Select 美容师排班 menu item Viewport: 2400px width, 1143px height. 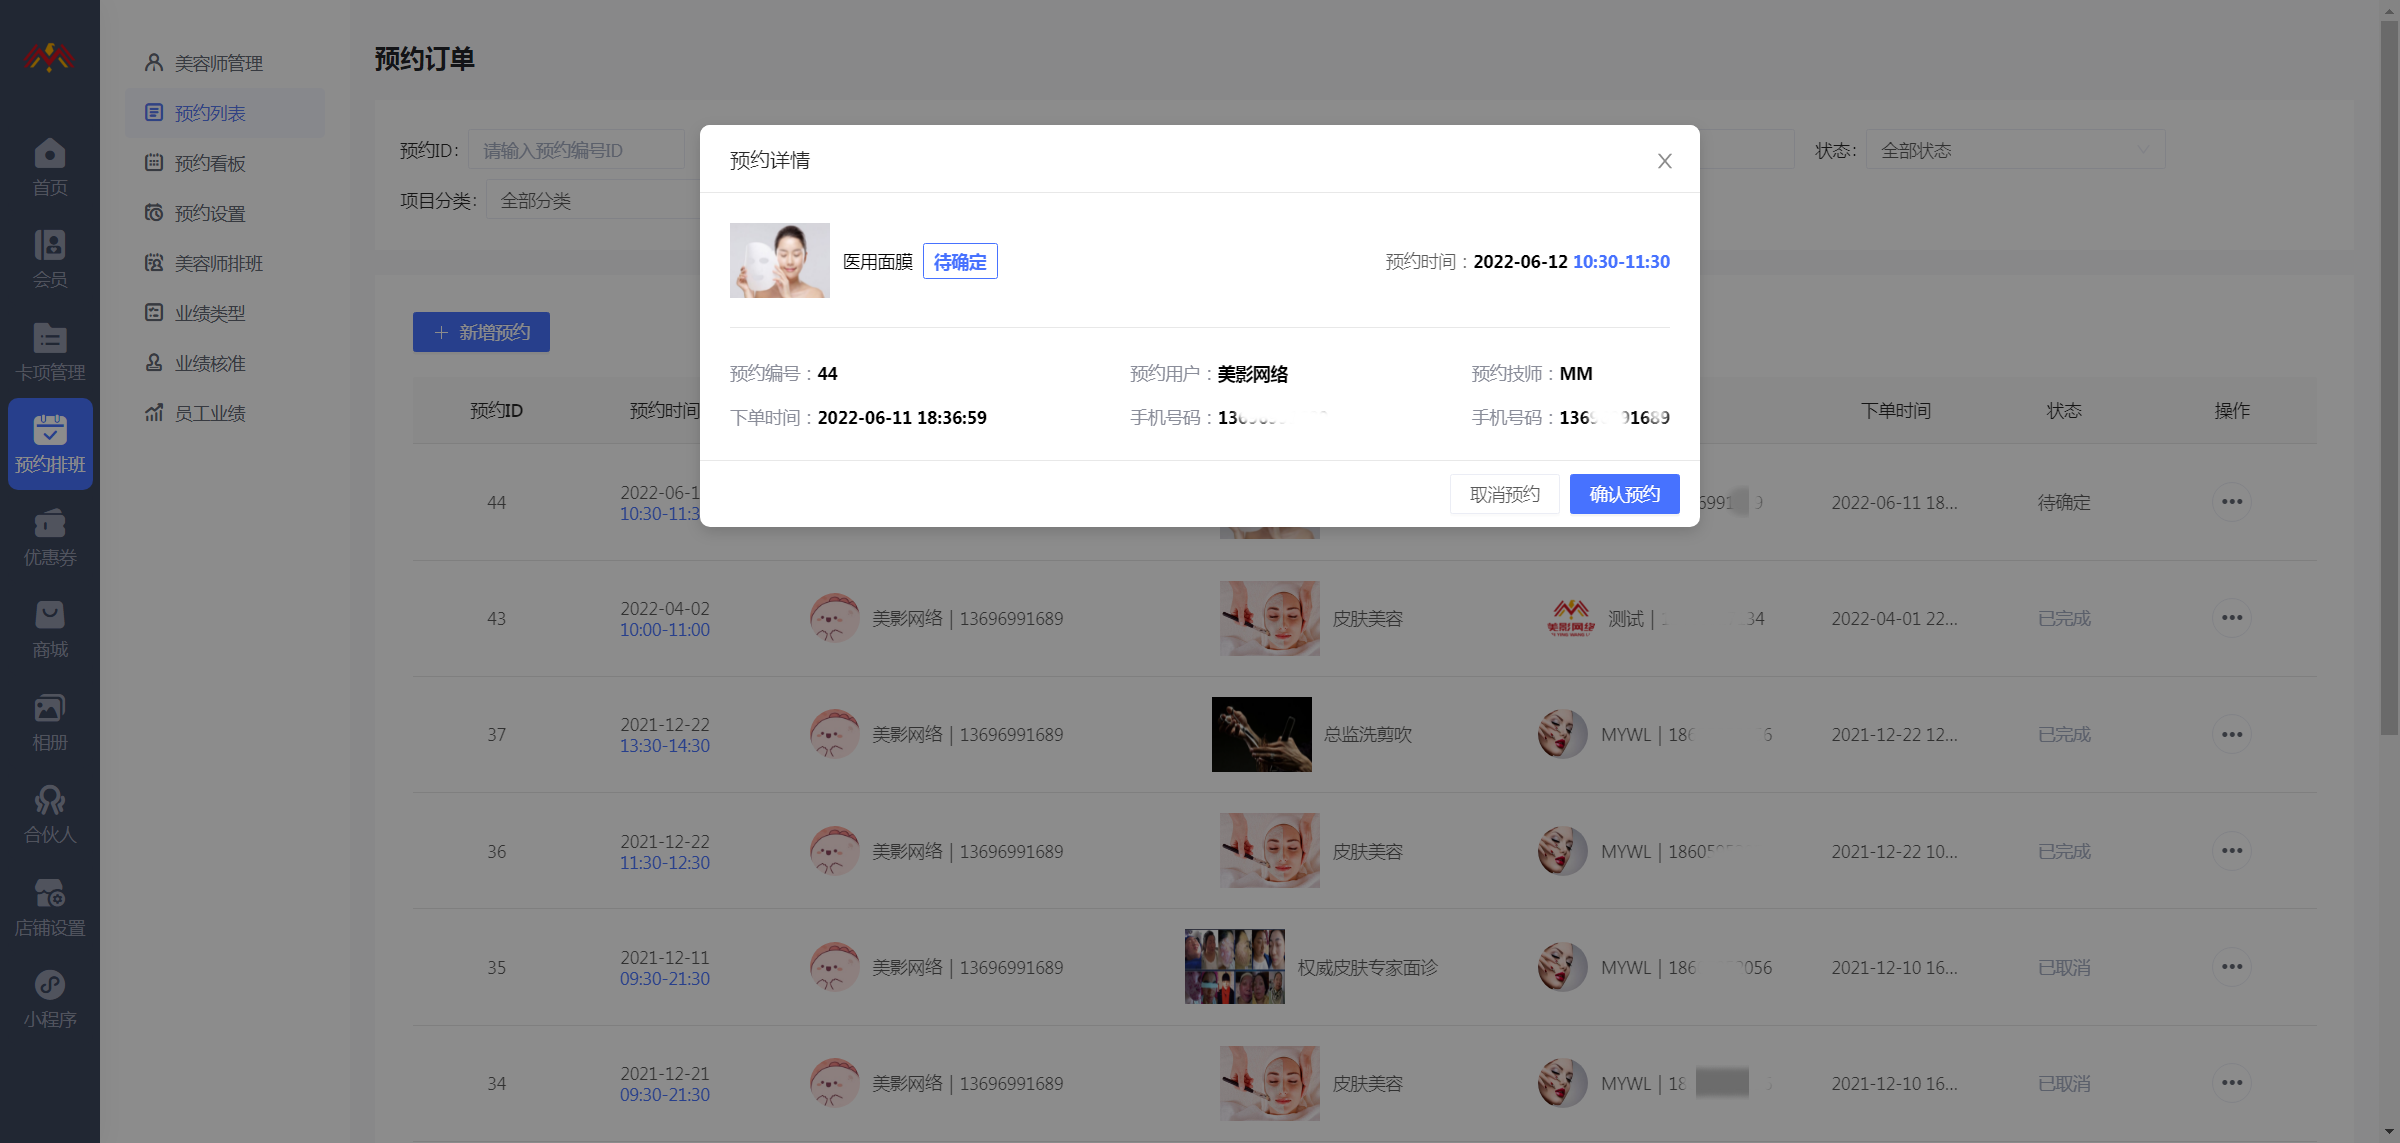(x=218, y=263)
